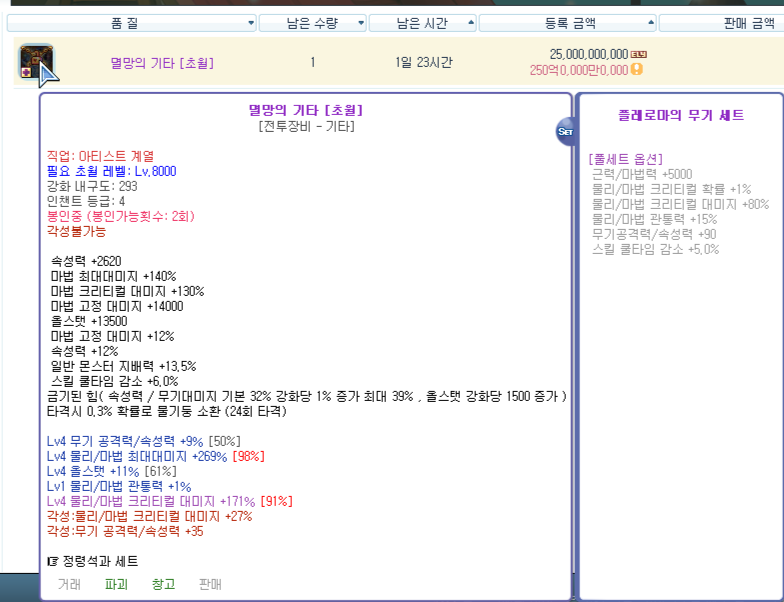Click the 멸망의 기타 item icon
The width and height of the screenshot is (784, 602).
point(35,62)
